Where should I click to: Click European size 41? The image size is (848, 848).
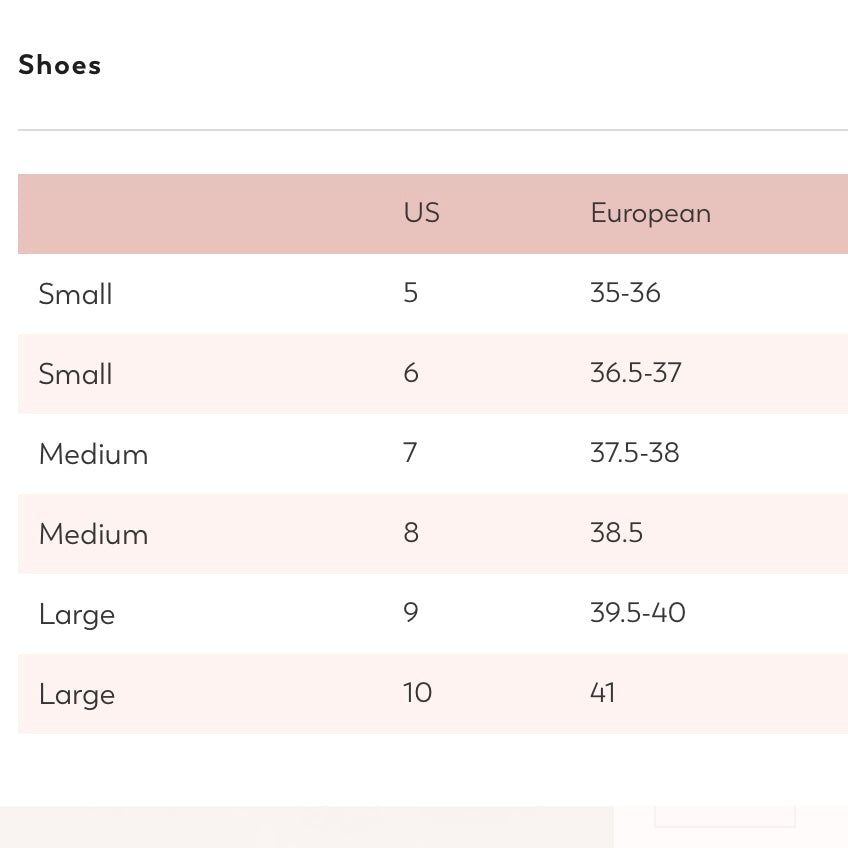coord(602,693)
